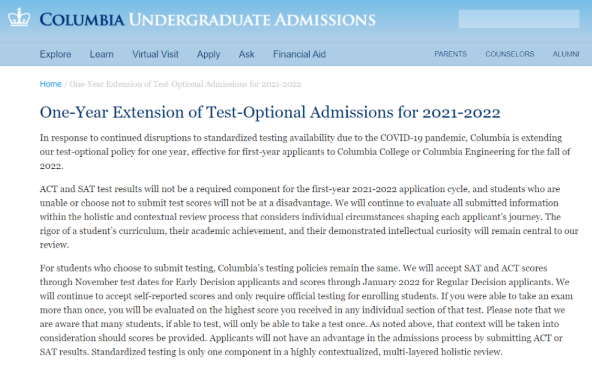The width and height of the screenshot is (592, 374).
Task: Open the Ask navigation item
Action: [x=247, y=54]
